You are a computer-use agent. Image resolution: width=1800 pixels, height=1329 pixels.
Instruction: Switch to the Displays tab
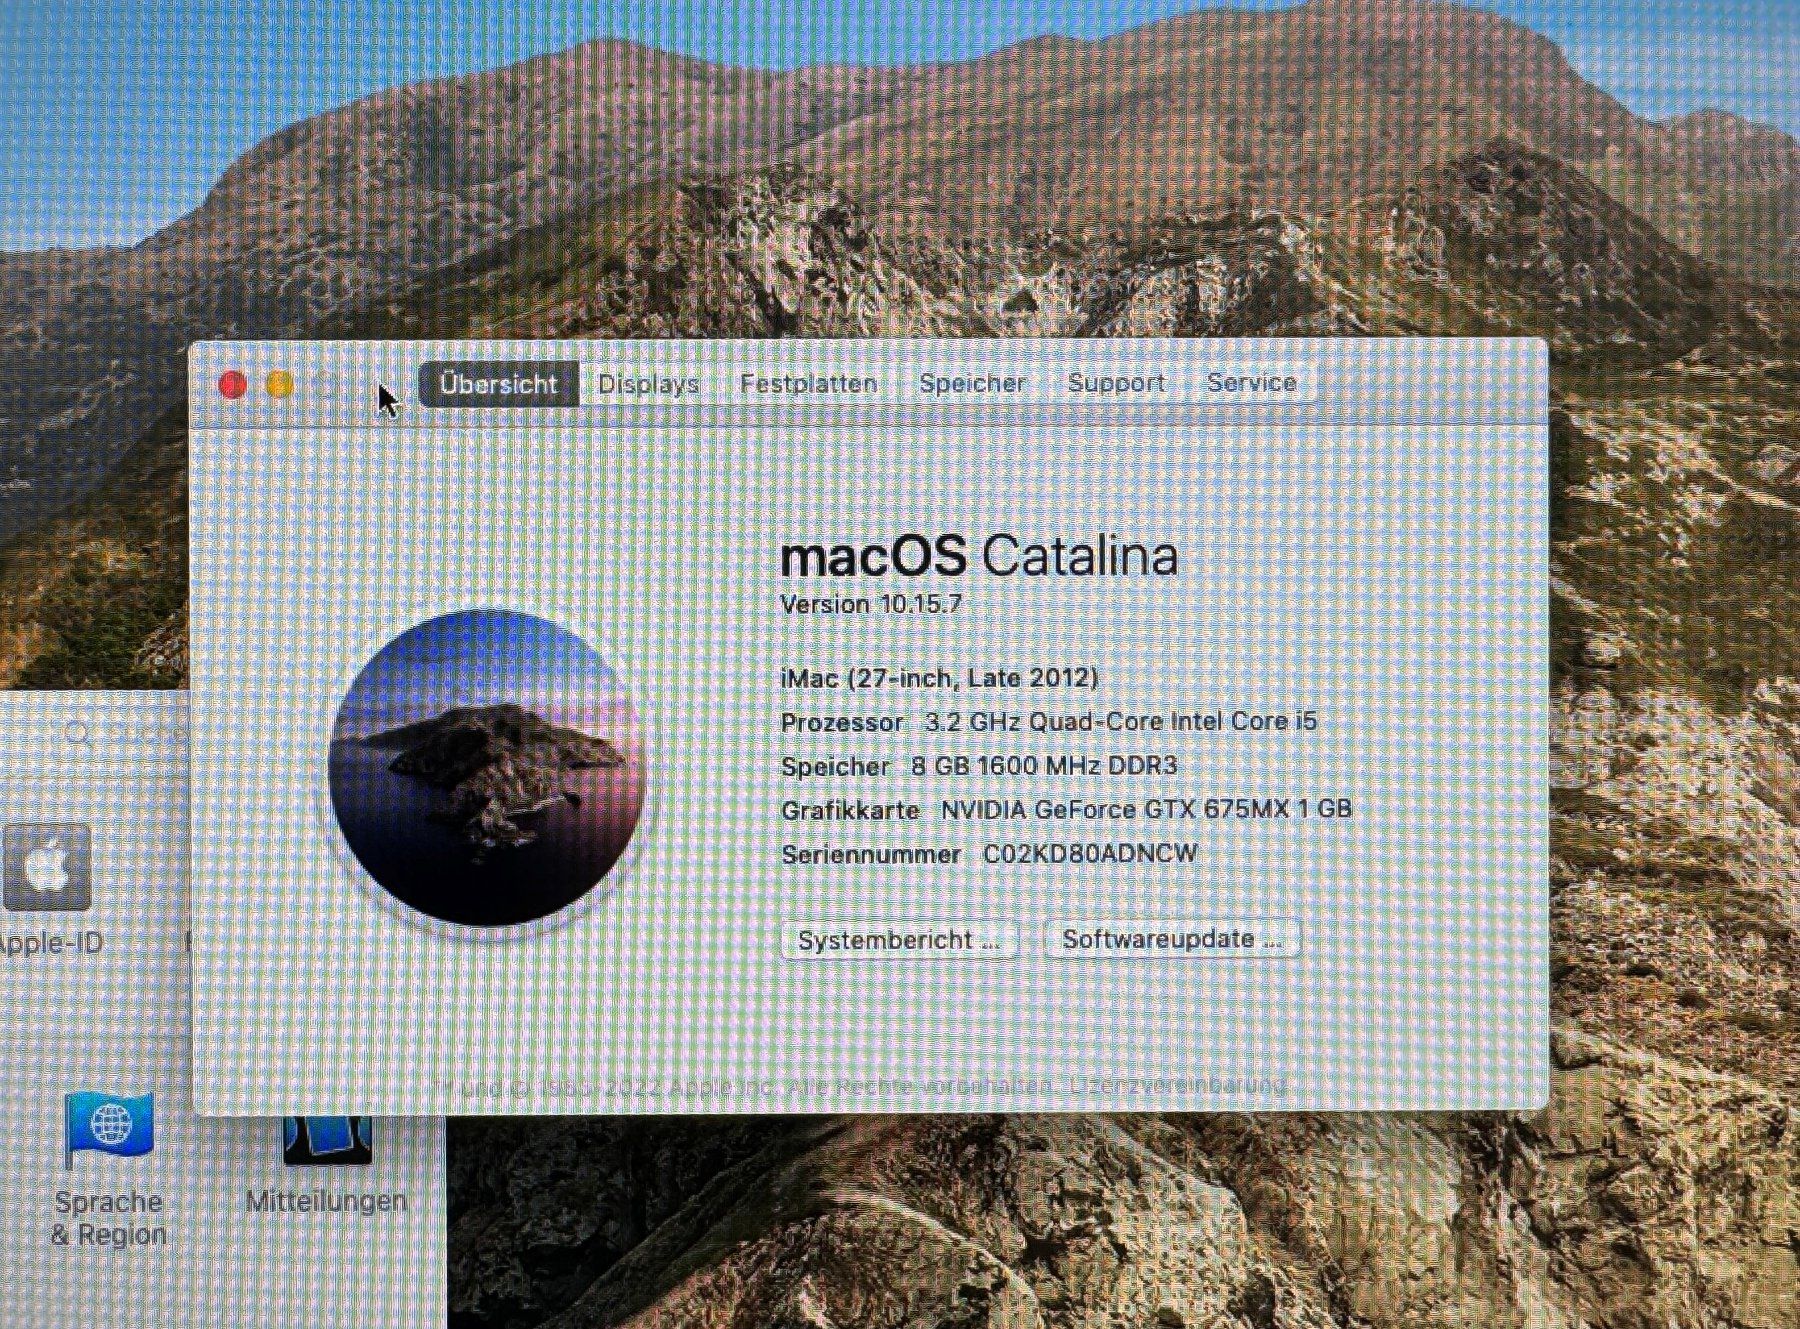click(648, 384)
